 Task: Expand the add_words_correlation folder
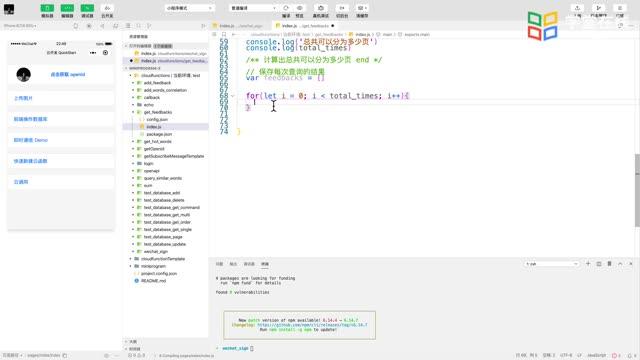133,90
